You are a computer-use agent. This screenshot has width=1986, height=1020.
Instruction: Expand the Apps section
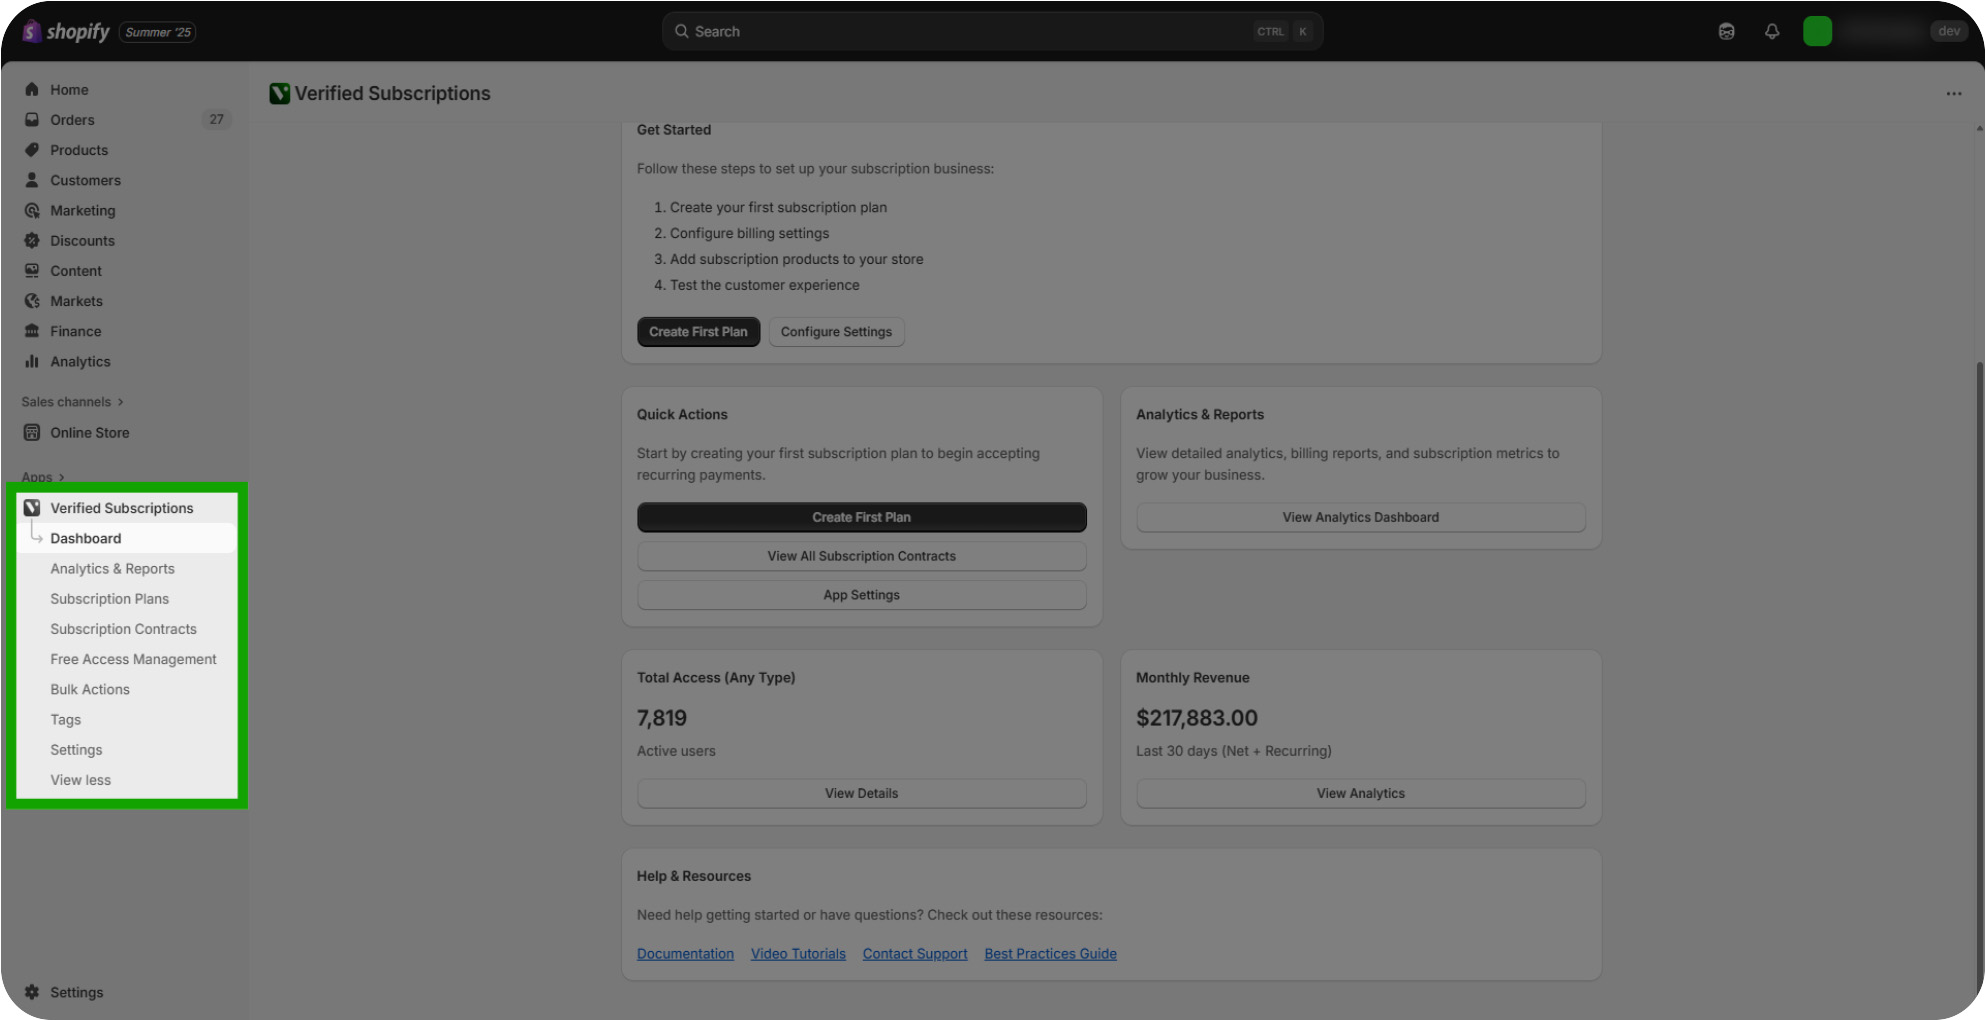click(43, 477)
